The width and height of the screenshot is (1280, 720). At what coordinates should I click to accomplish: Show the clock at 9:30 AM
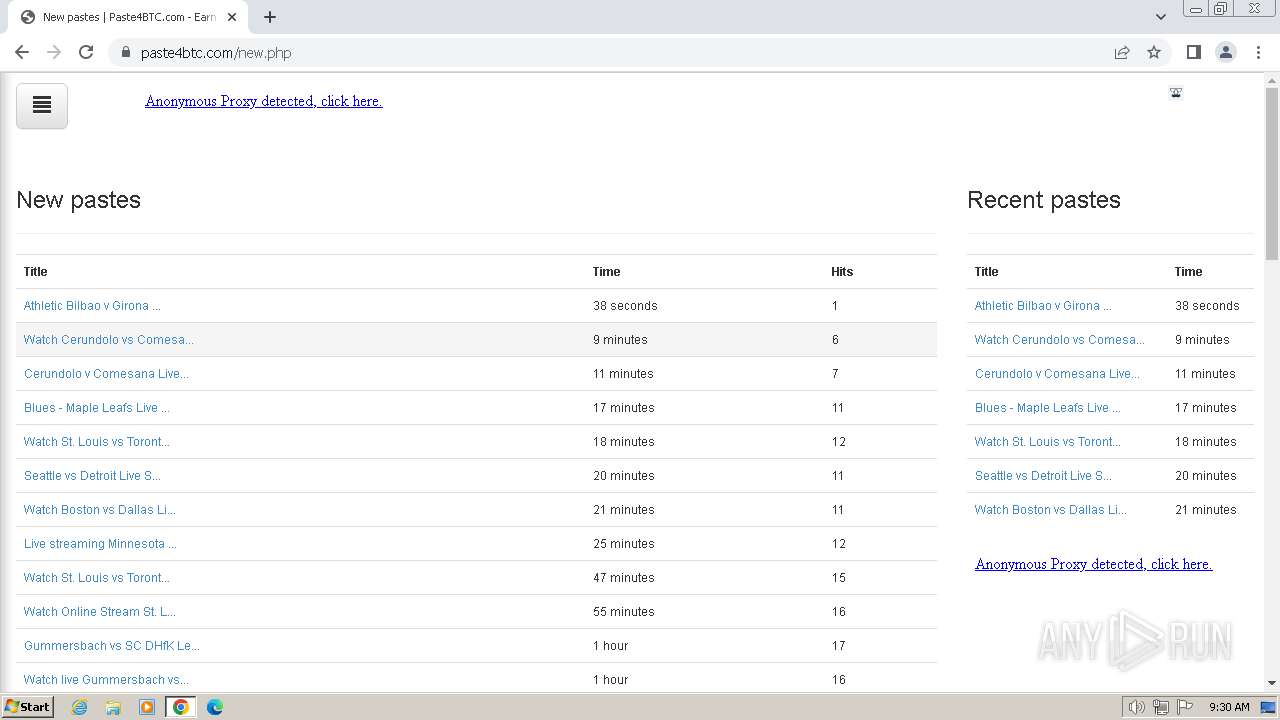click(1229, 707)
